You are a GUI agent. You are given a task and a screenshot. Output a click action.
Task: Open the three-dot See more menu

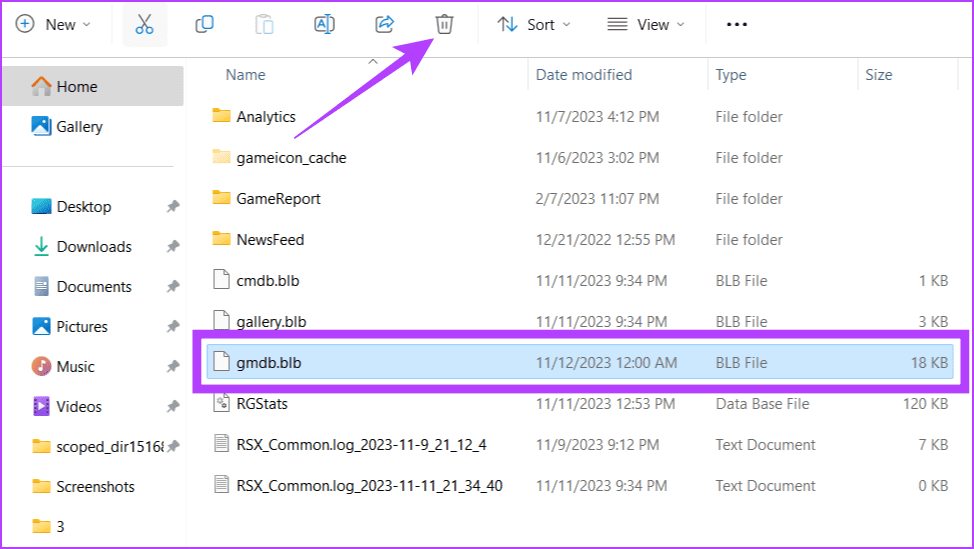coord(737,24)
